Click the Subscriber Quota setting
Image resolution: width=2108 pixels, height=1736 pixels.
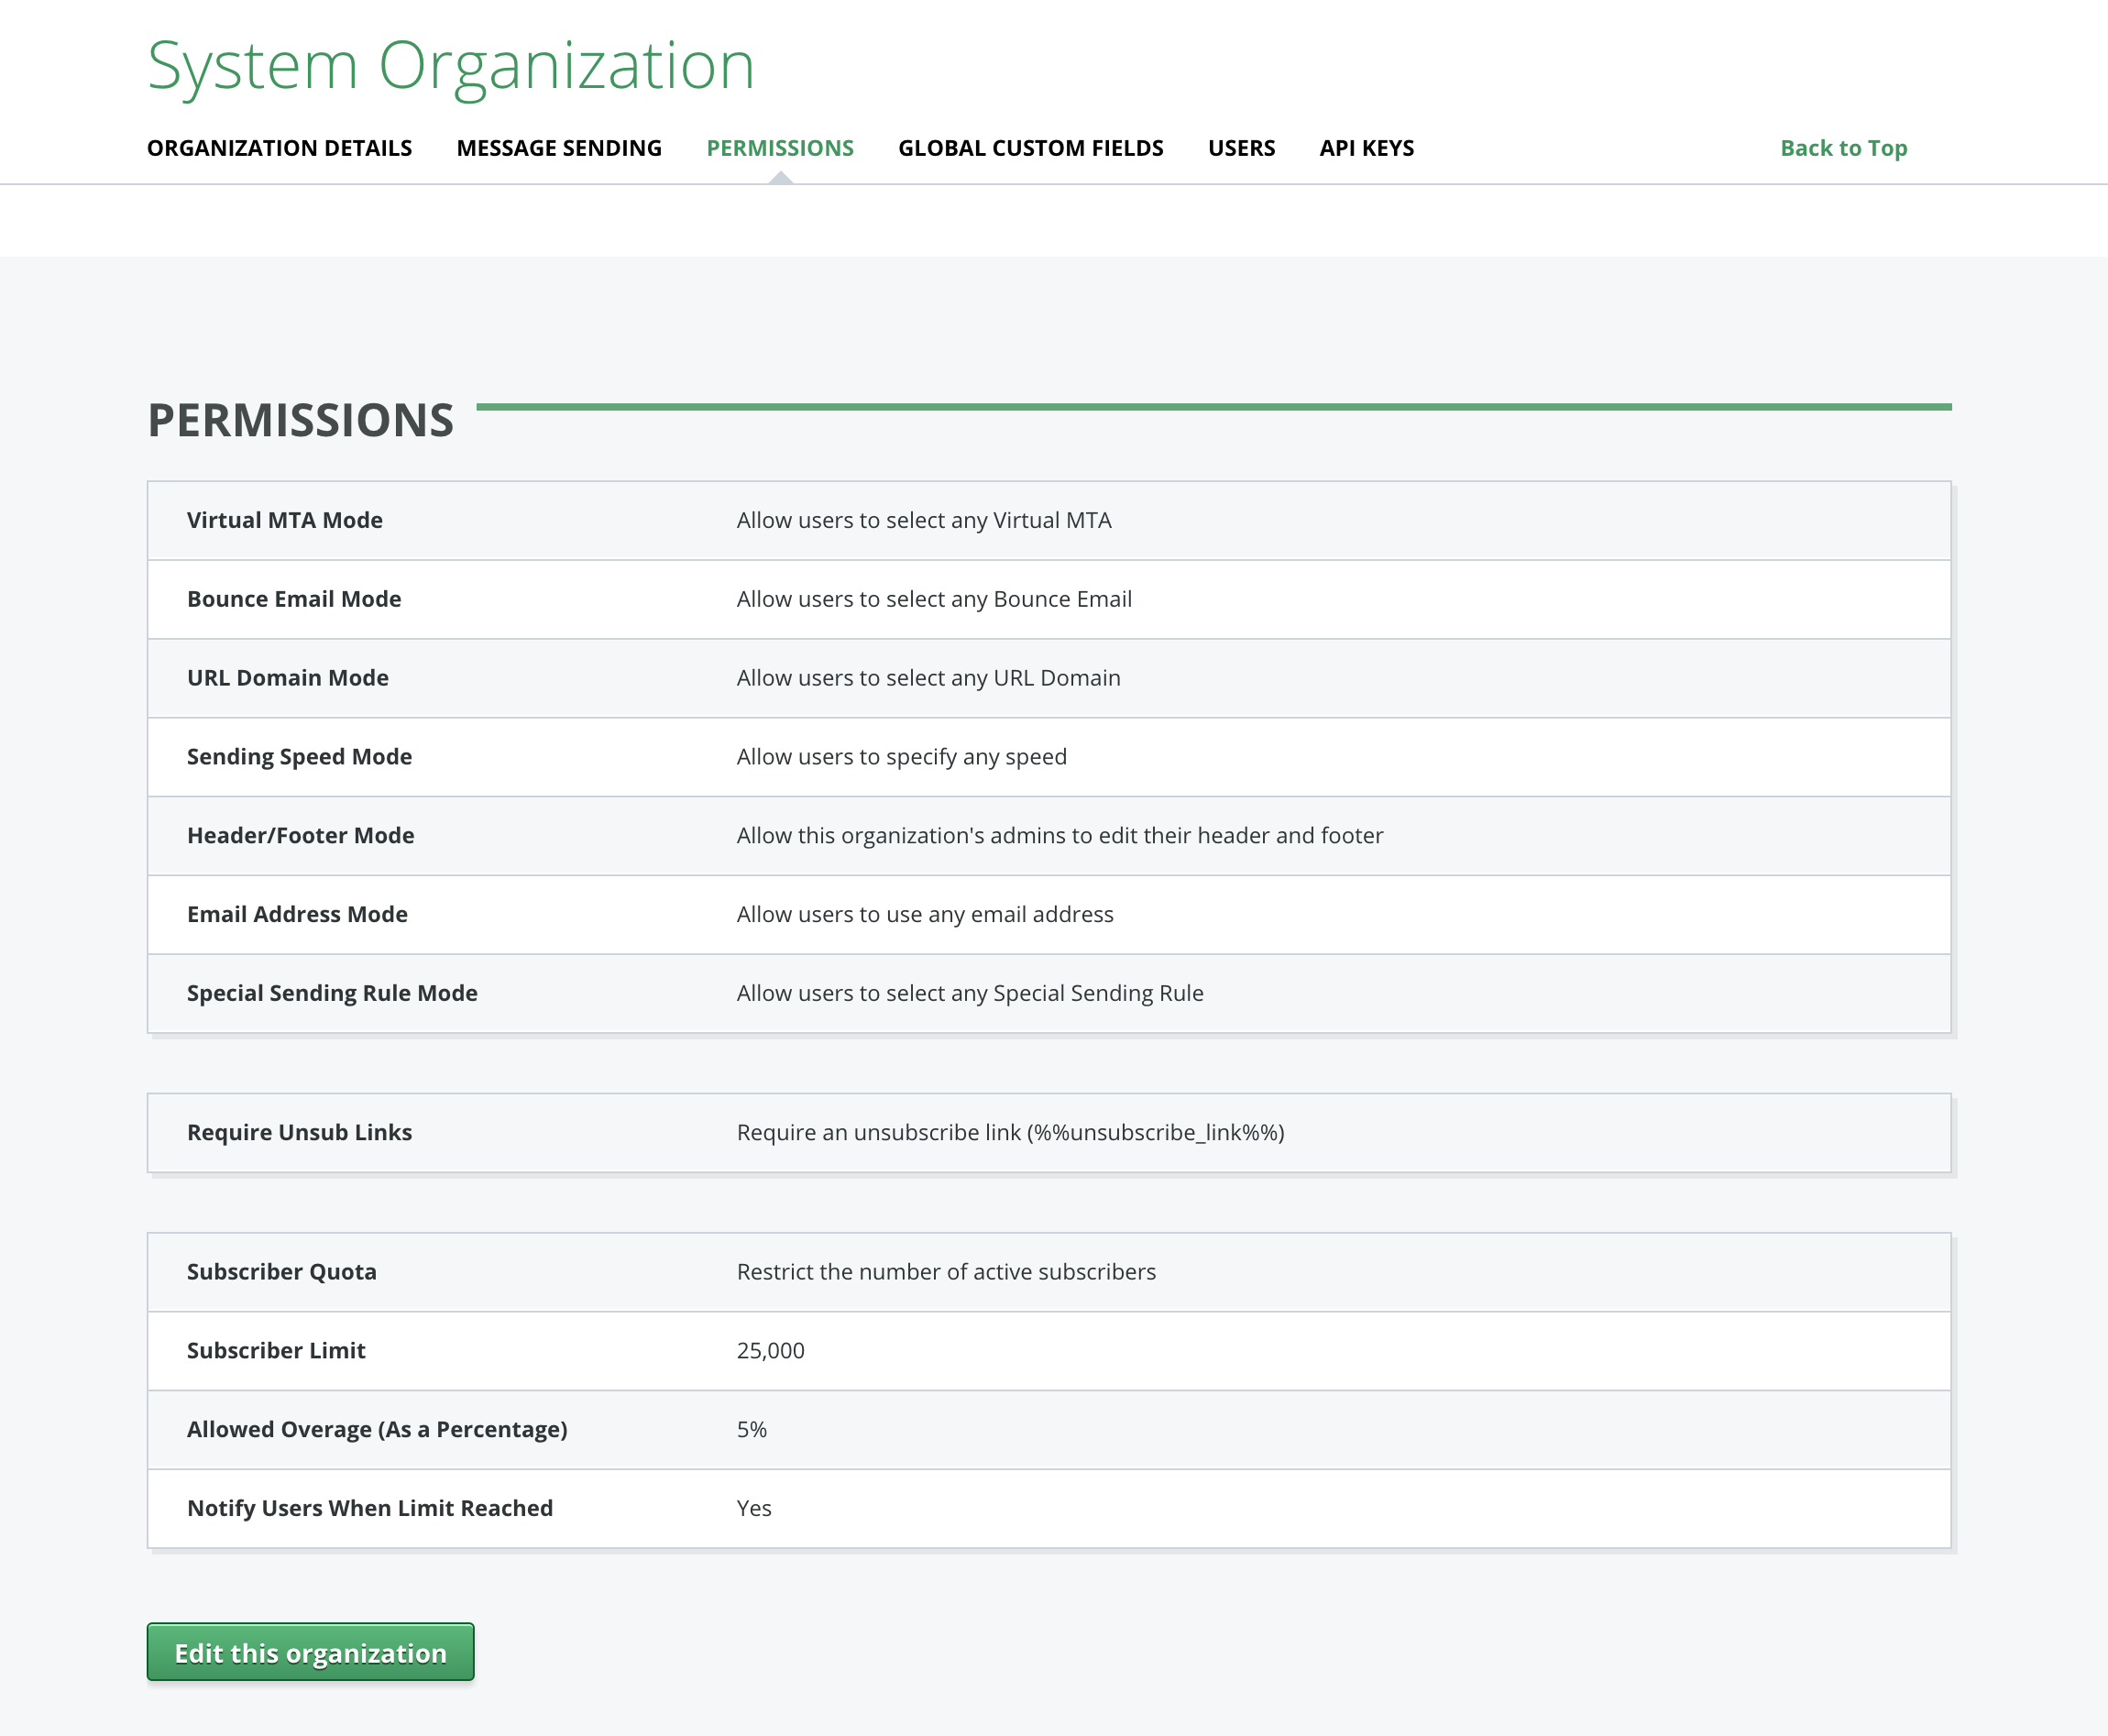click(282, 1272)
